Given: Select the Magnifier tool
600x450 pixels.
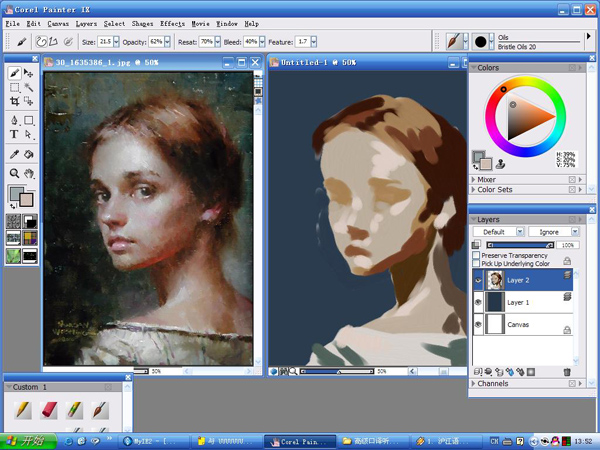Looking at the screenshot, I should (x=15, y=173).
